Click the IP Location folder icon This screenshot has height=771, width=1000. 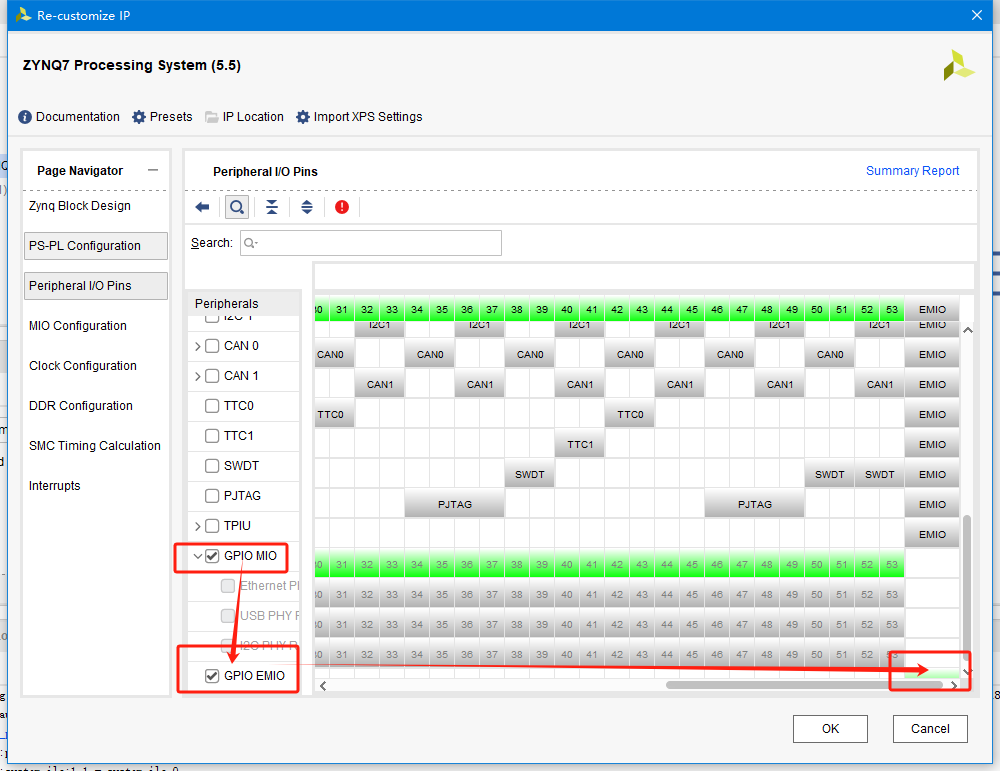[x=211, y=117]
